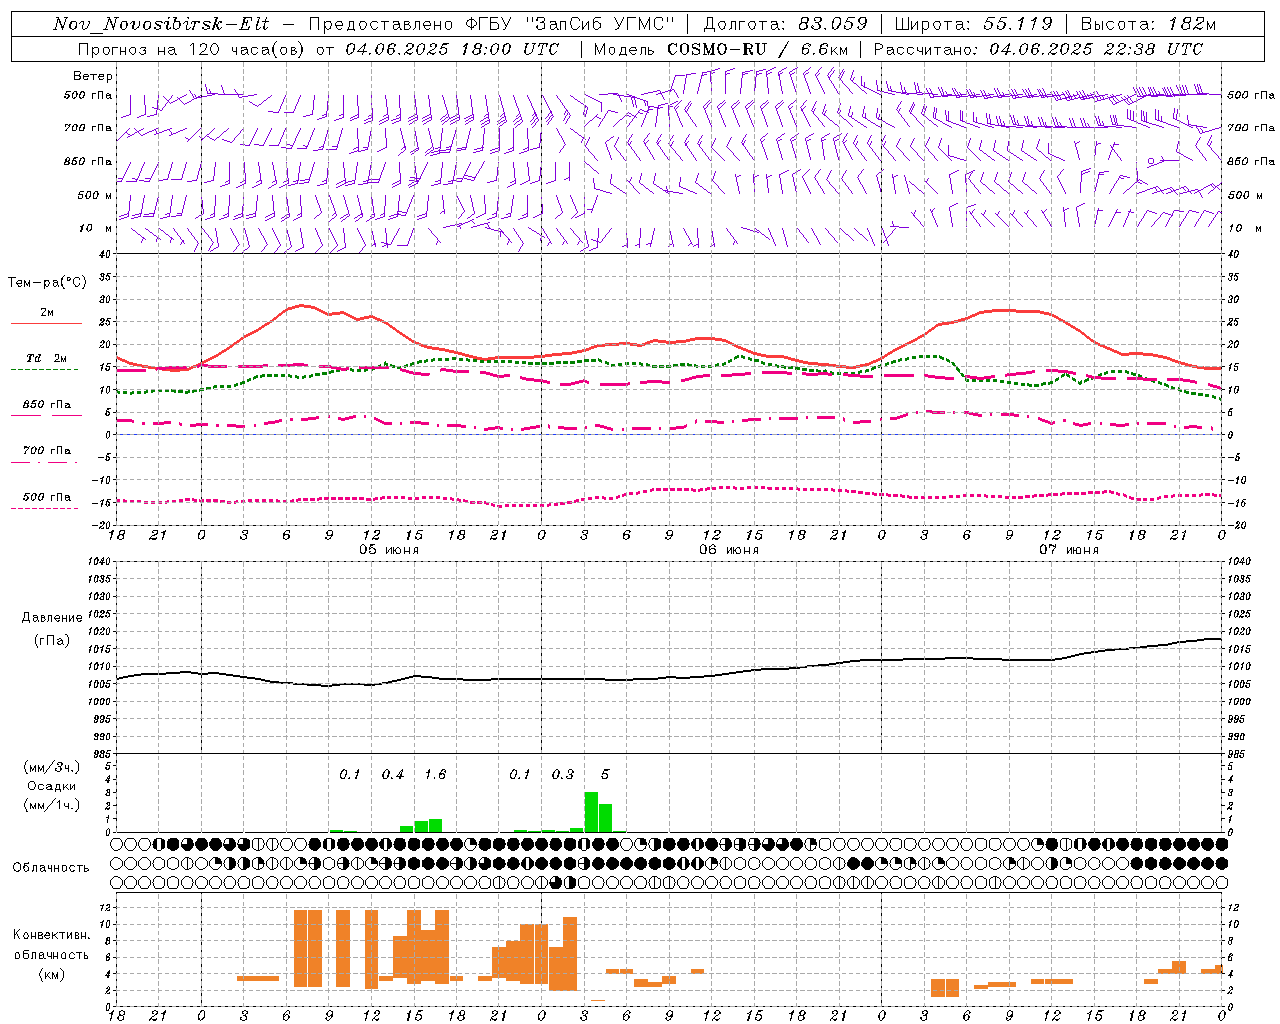1280x1024 pixels.
Task: Click the 07 июня date label
Action: point(1069,550)
